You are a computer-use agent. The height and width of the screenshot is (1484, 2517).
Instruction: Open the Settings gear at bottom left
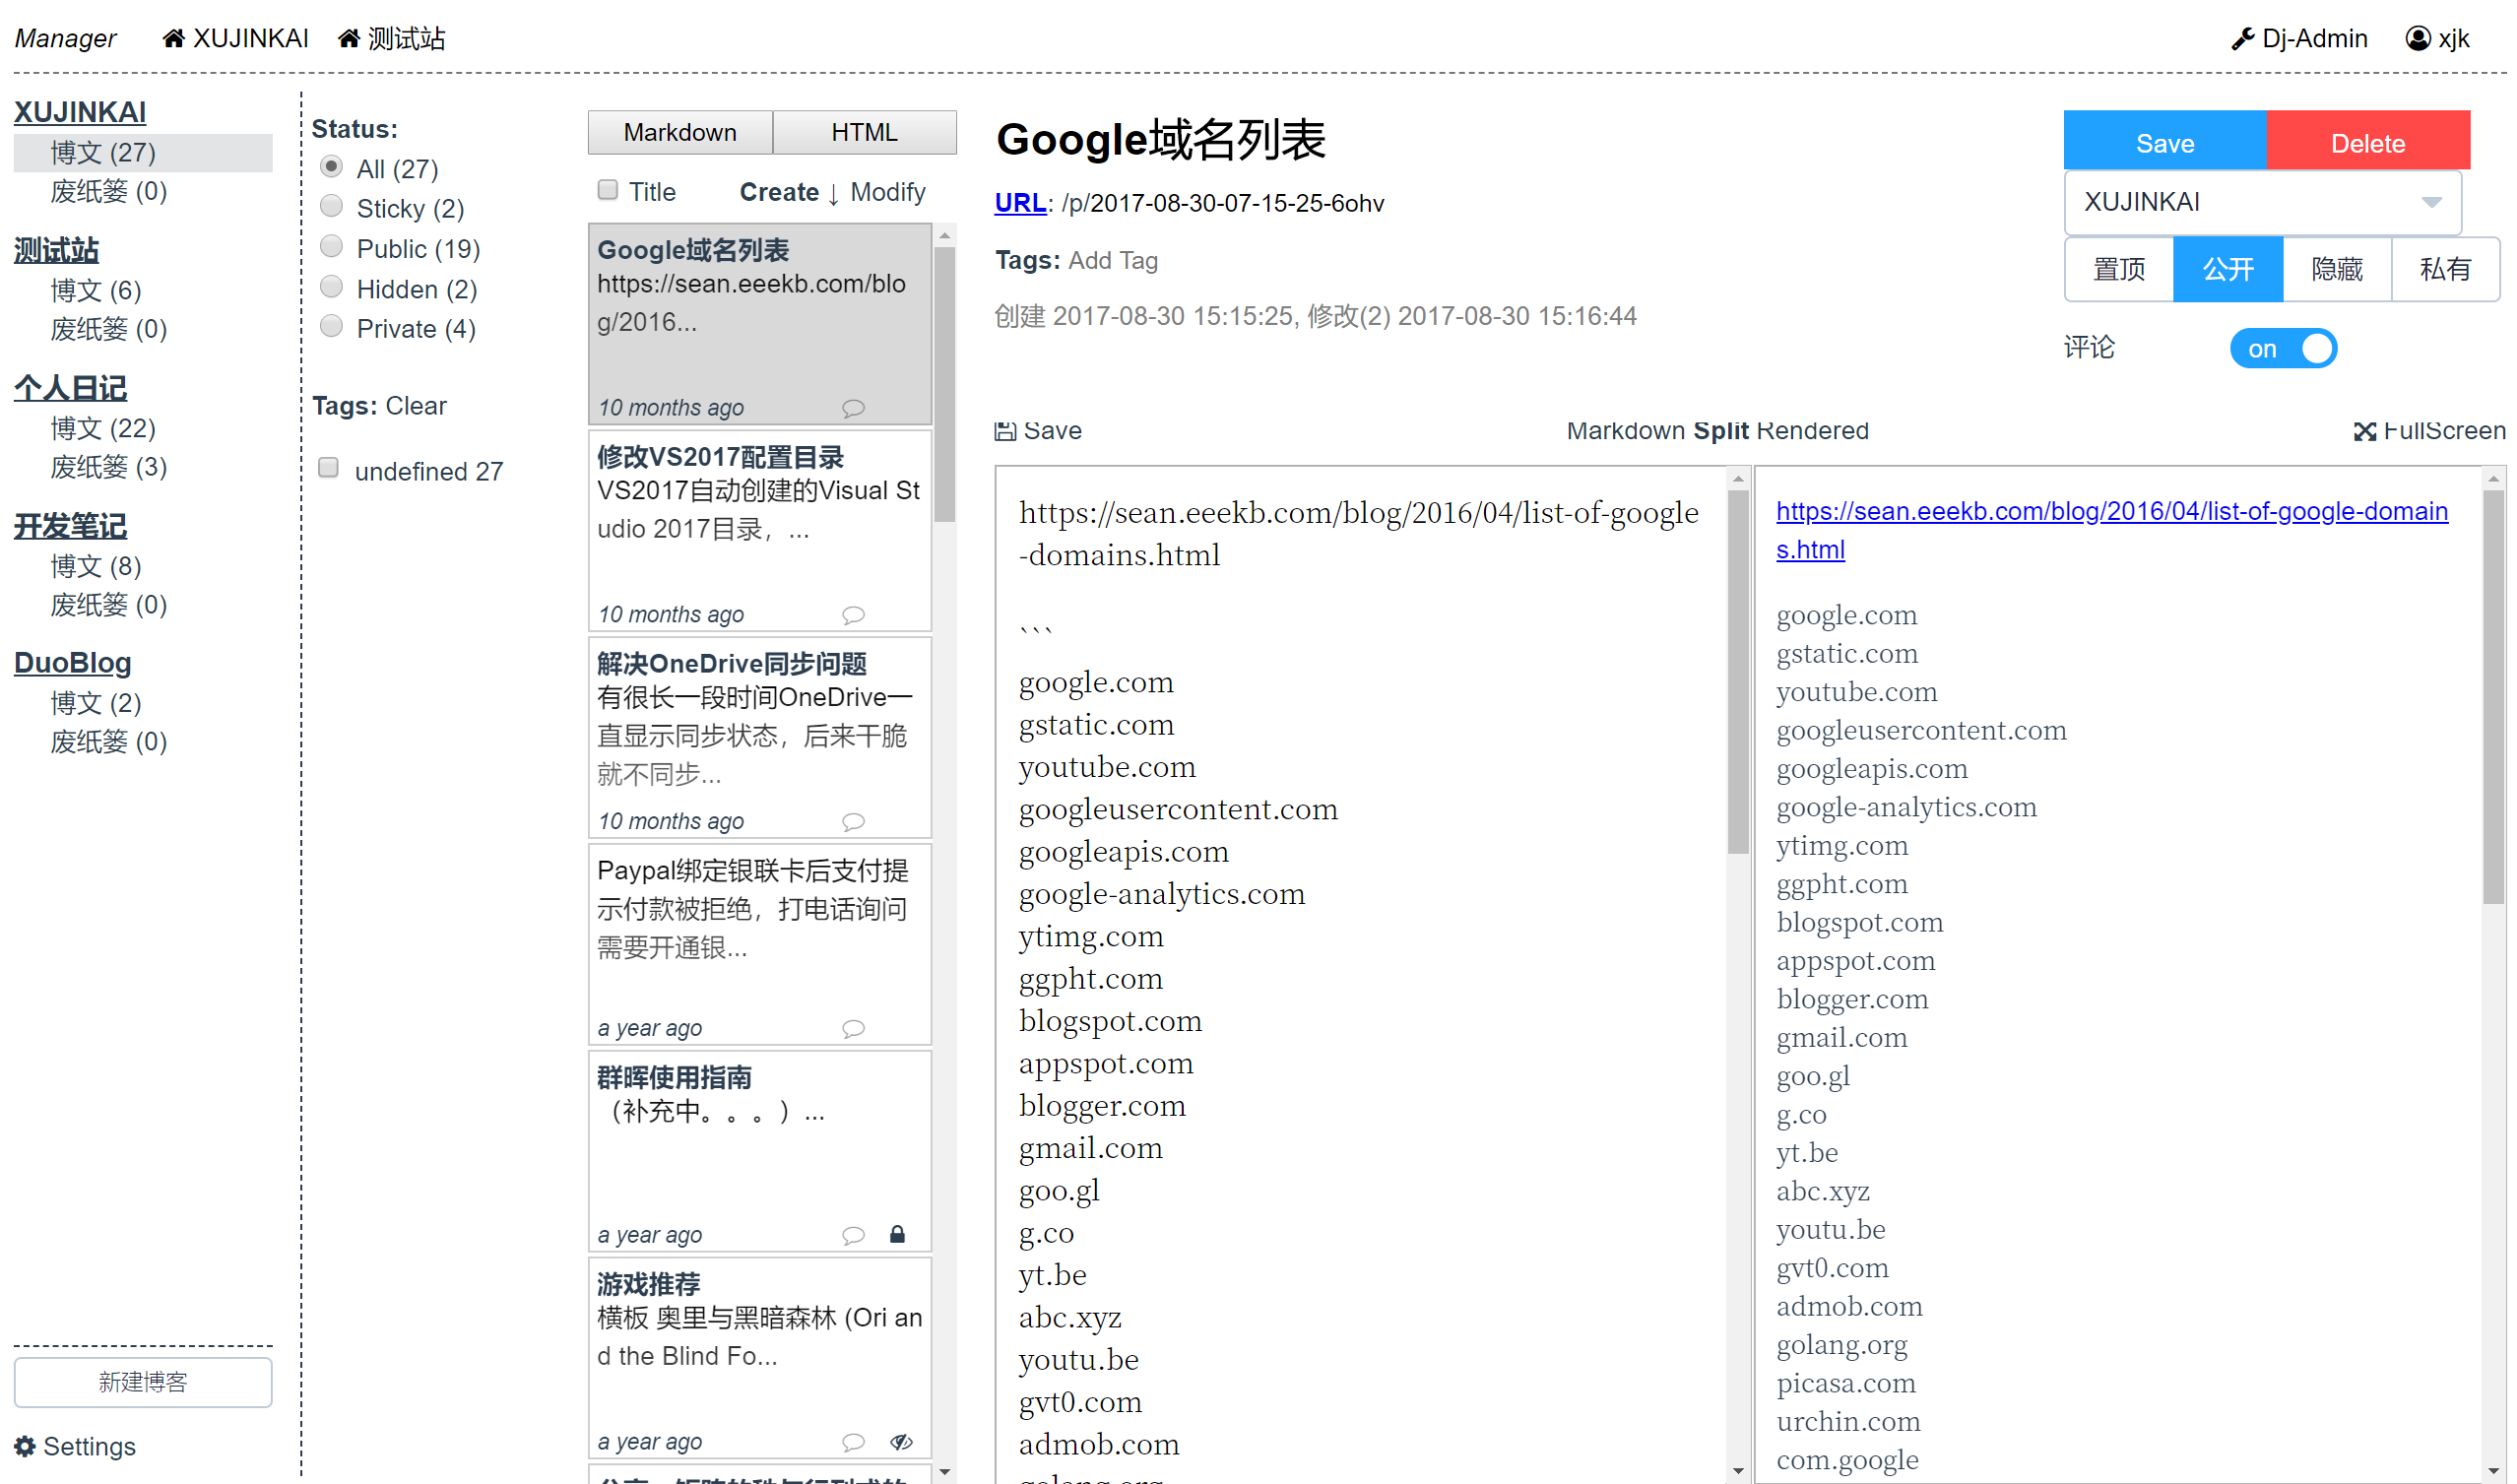tap(25, 1446)
